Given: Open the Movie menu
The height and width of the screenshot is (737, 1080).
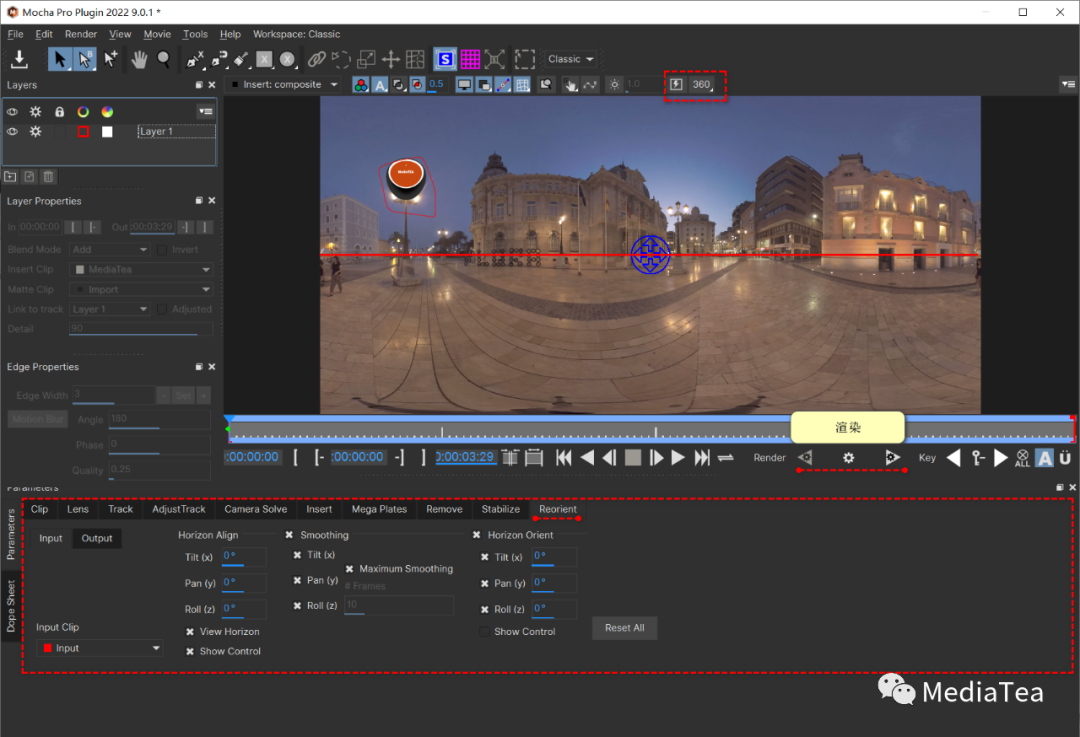Looking at the screenshot, I should coord(157,34).
